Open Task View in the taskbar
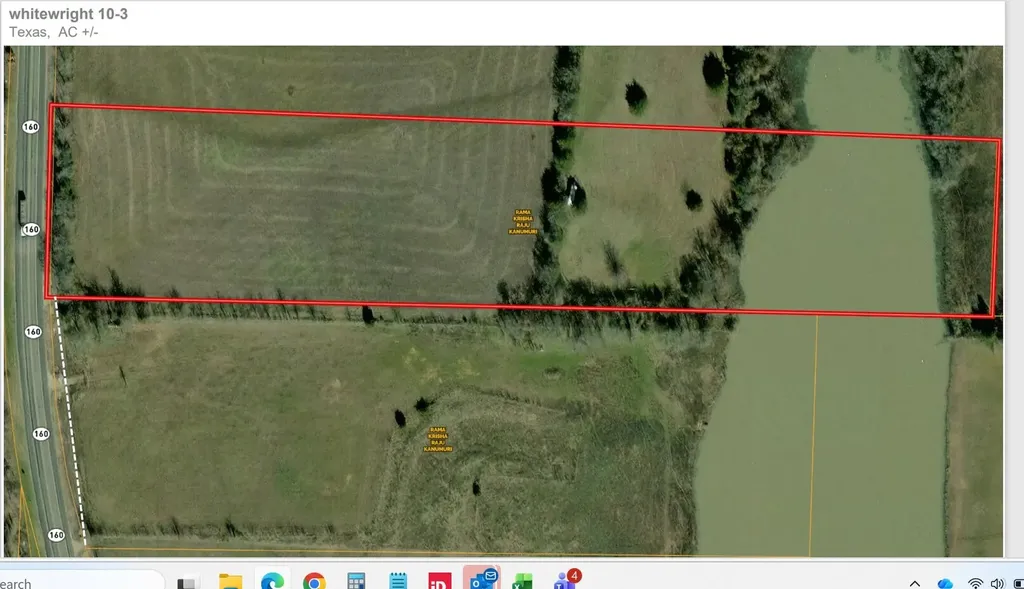The height and width of the screenshot is (589, 1024). [188, 582]
